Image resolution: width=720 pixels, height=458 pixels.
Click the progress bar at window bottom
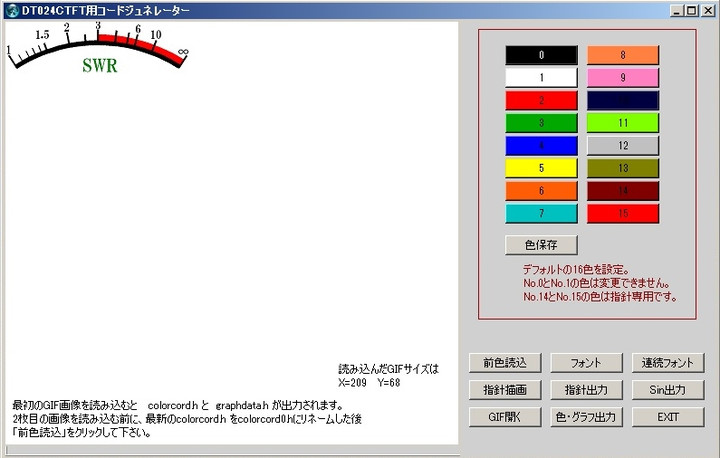[232, 450]
